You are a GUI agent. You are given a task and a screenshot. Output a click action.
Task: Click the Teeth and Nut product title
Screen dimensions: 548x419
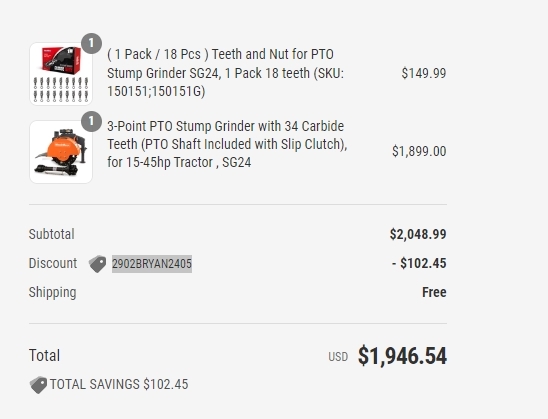pyautogui.click(x=225, y=73)
